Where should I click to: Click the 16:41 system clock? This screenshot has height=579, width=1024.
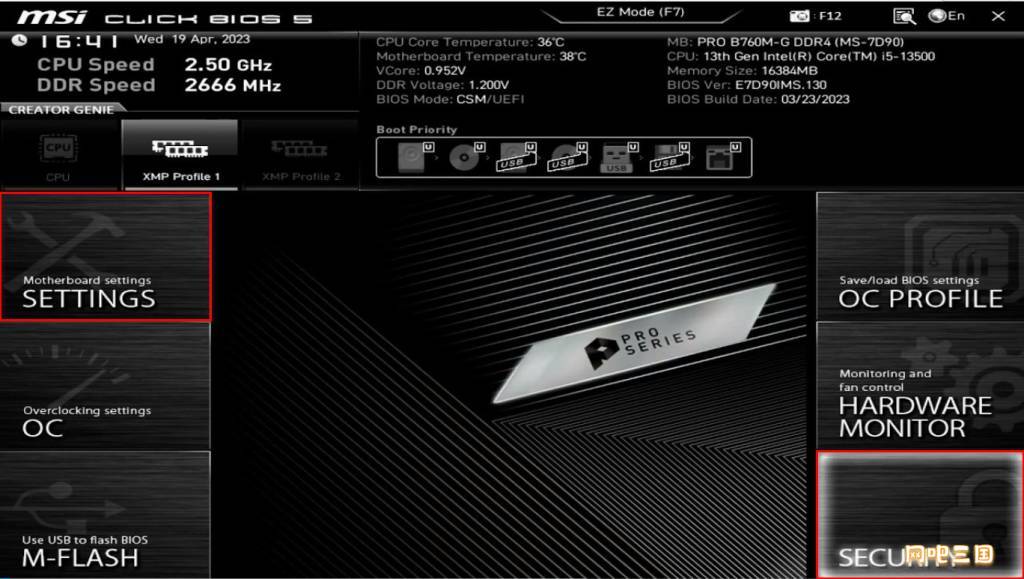click(77, 41)
